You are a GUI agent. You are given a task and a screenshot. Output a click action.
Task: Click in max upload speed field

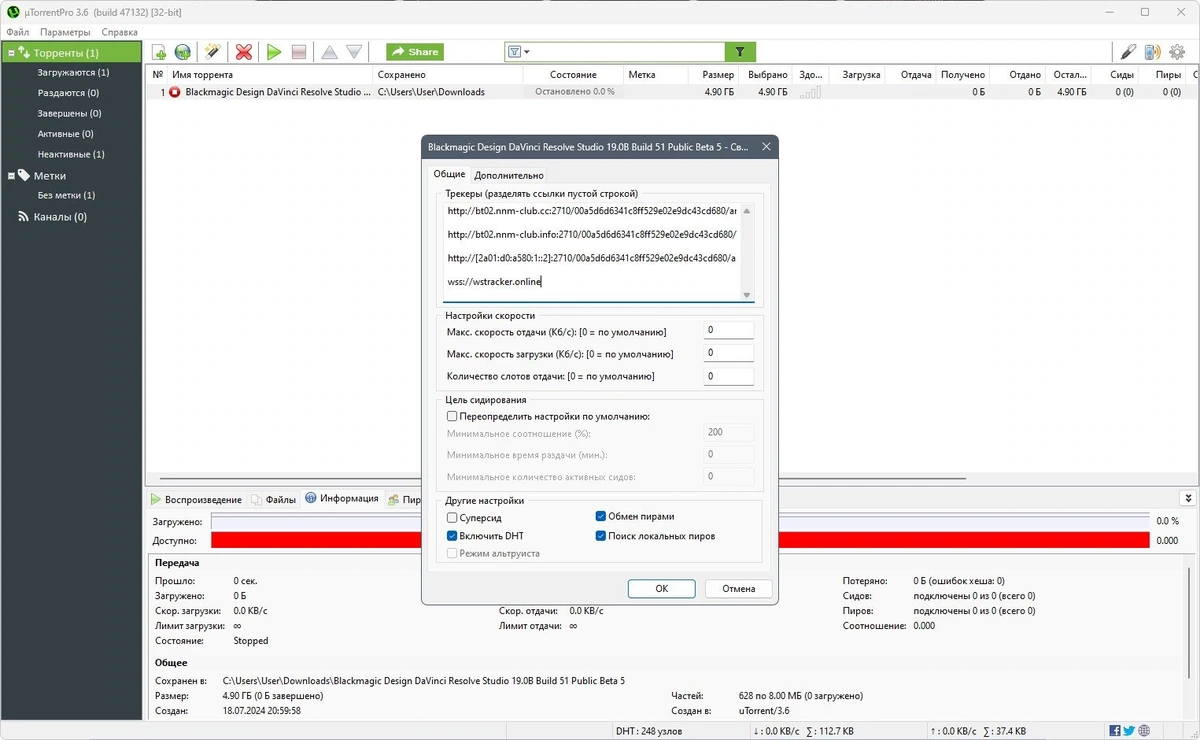(x=728, y=331)
